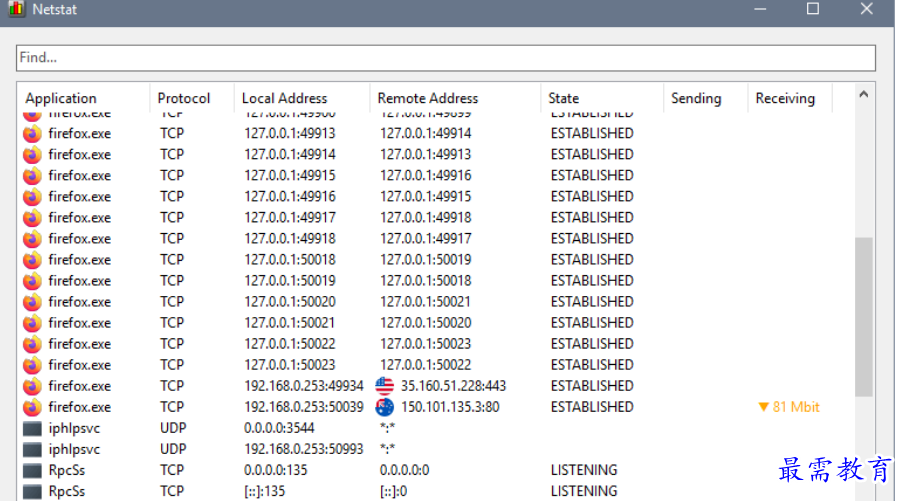This screenshot has height=501, width=900.
Task: Click LISTENING state on the 0.0.0.0:135 row
Action: click(584, 470)
